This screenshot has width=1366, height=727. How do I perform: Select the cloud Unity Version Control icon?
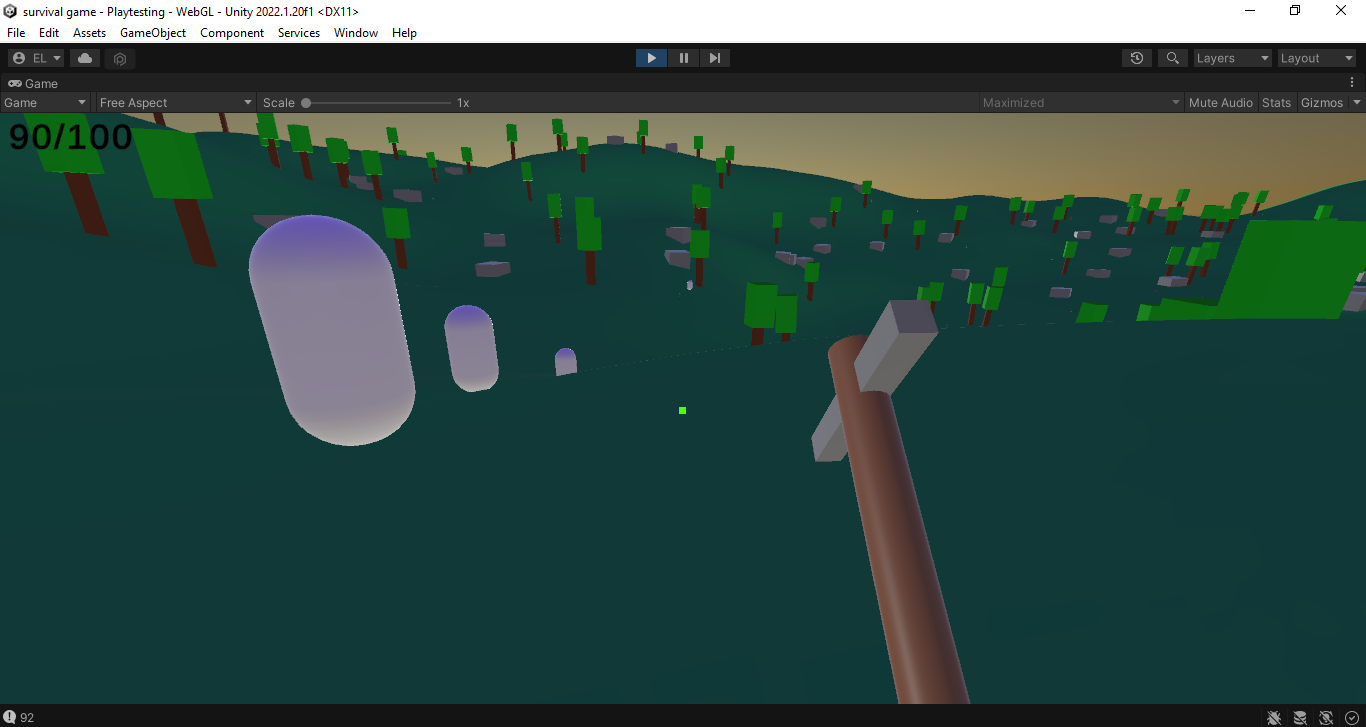click(x=84, y=58)
